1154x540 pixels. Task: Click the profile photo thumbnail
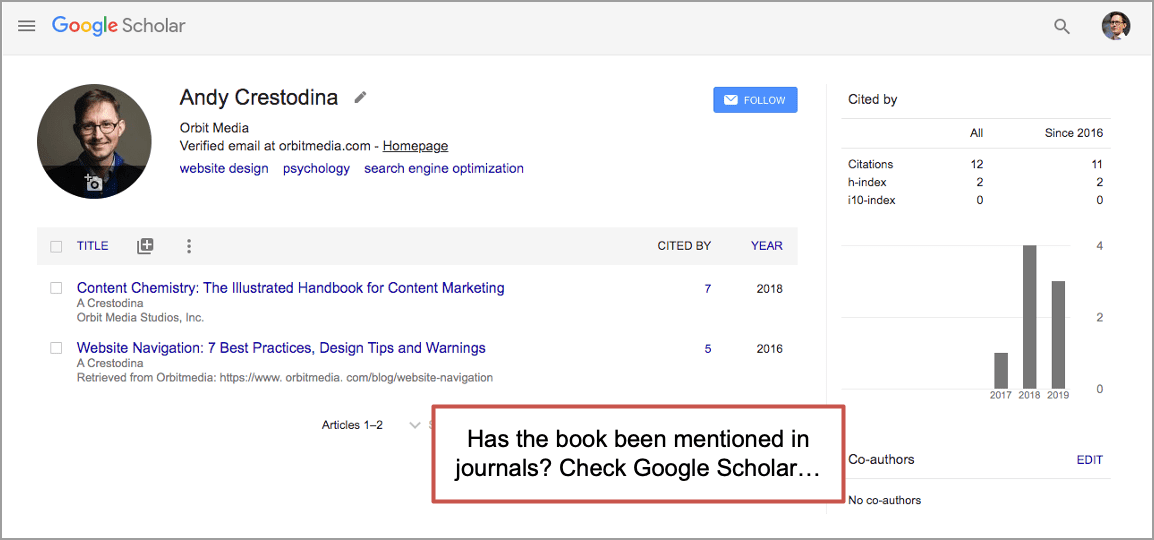point(93,141)
